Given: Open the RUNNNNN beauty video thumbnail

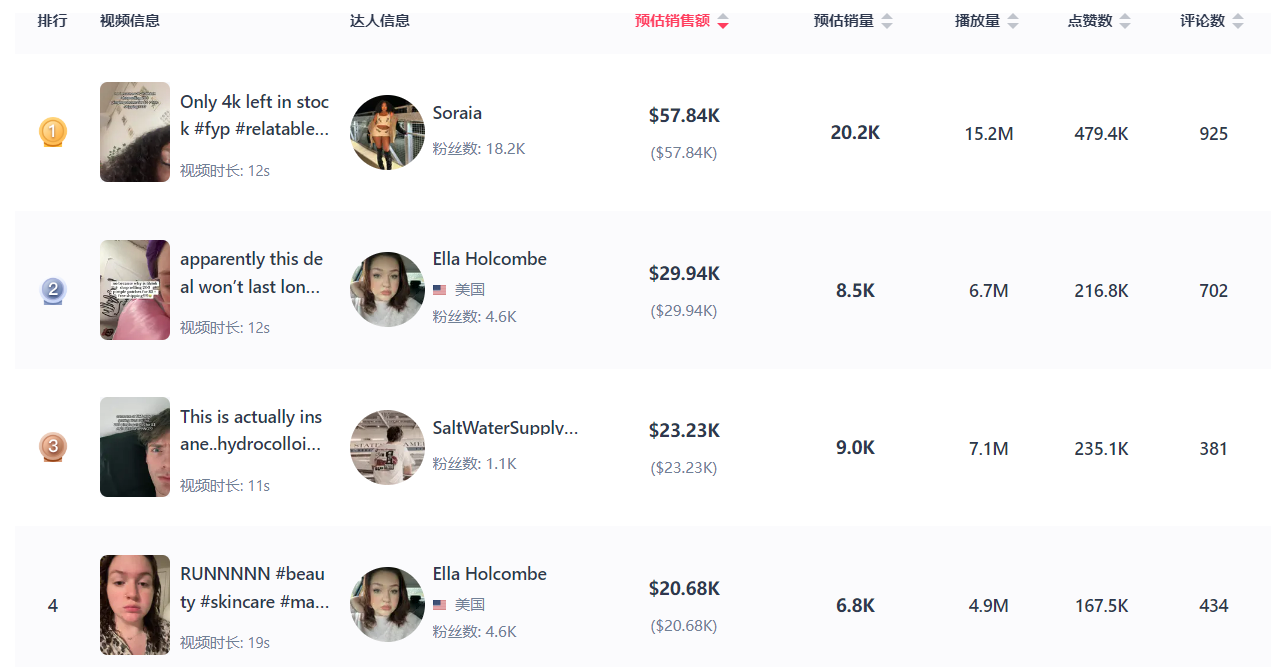Looking at the screenshot, I should [x=135, y=605].
